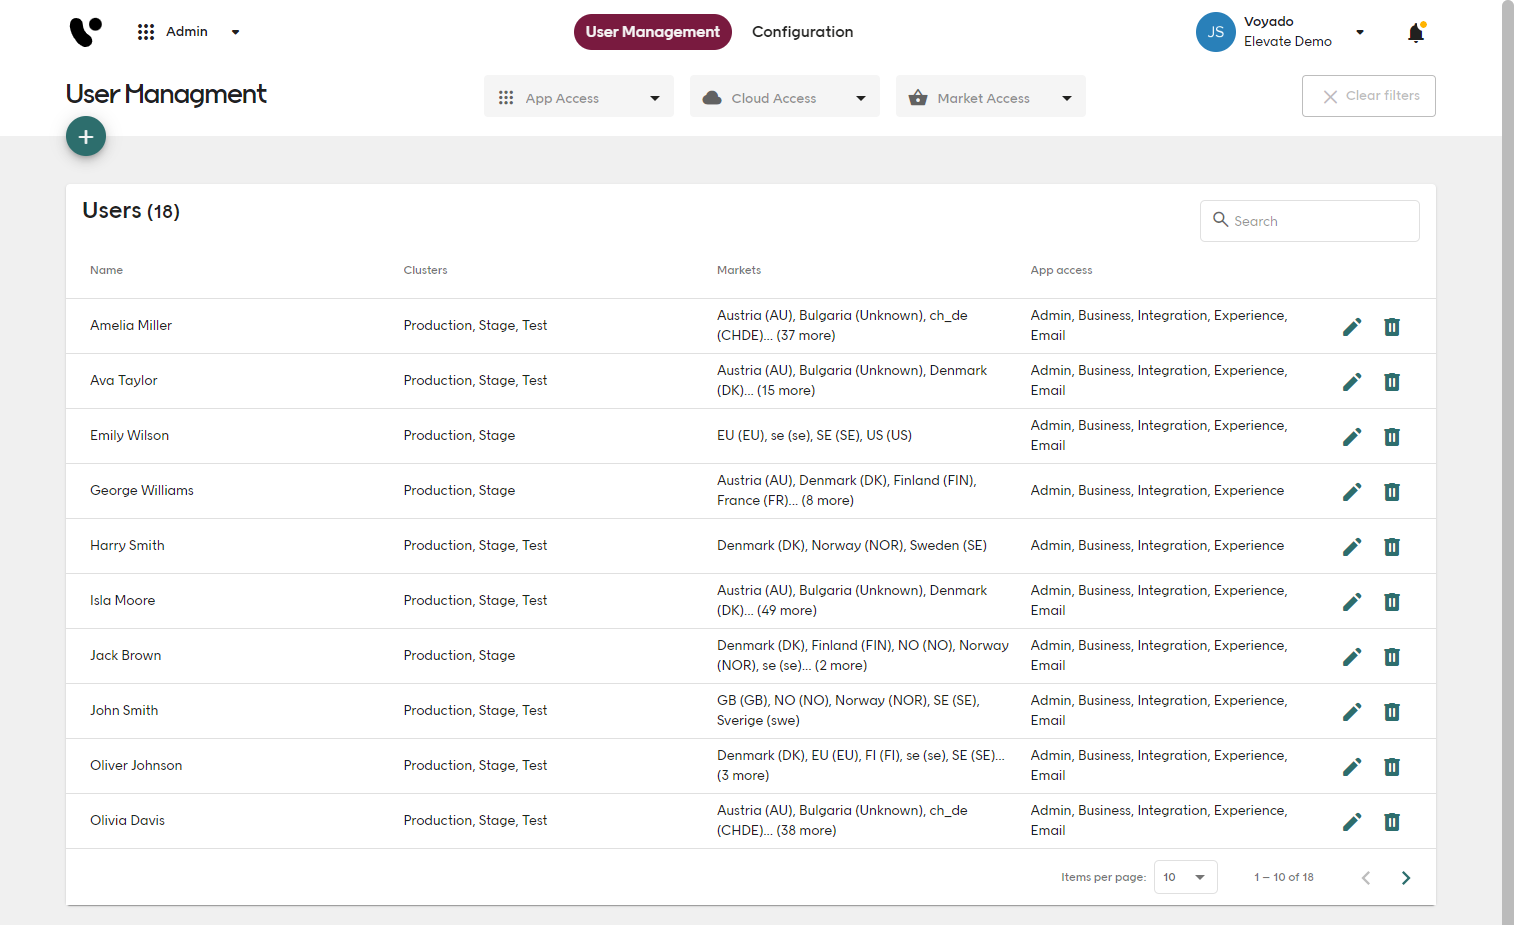
Task: Delete Ava Taylor with trash icon
Action: [1392, 382]
